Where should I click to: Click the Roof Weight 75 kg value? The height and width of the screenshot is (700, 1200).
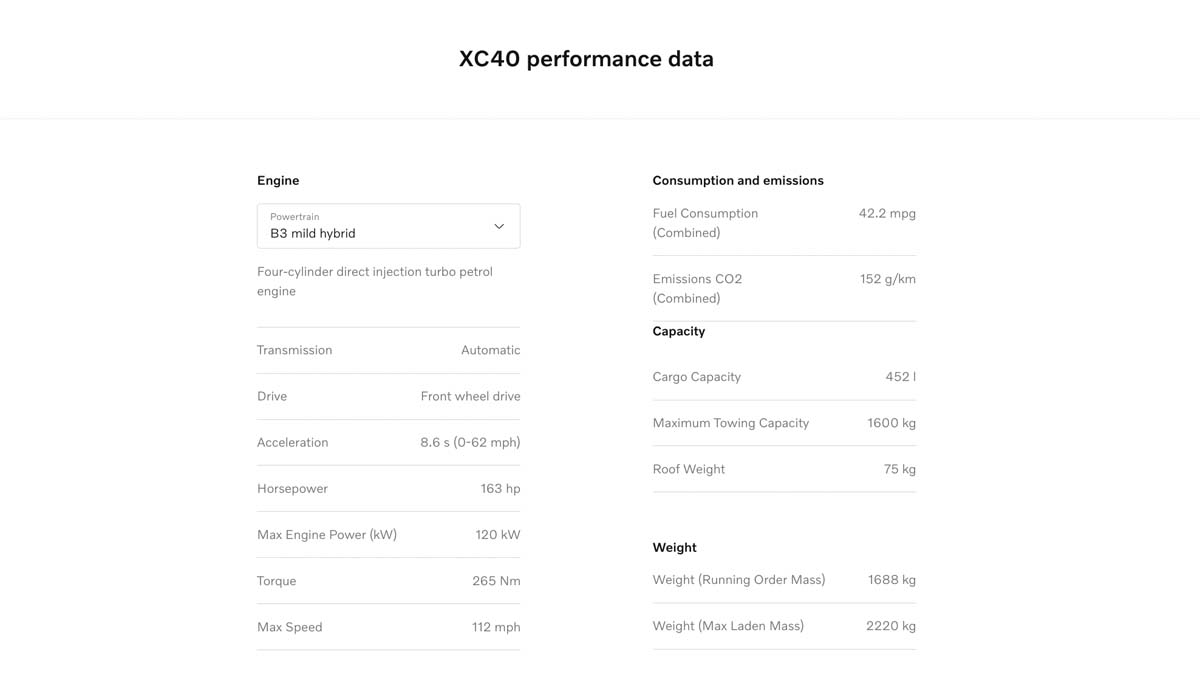(900, 469)
